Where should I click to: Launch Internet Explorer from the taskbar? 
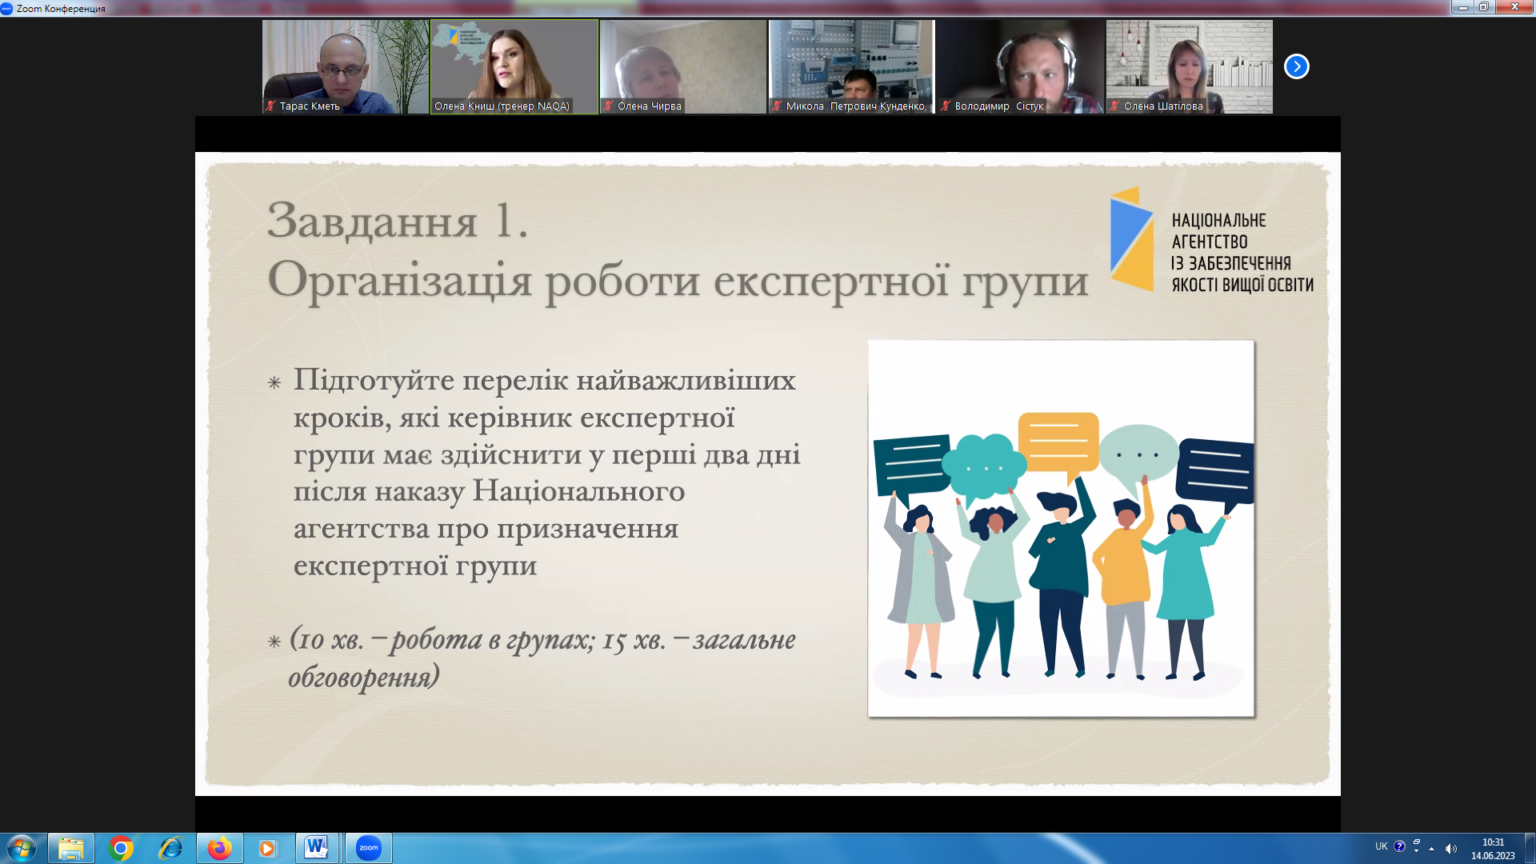170,848
